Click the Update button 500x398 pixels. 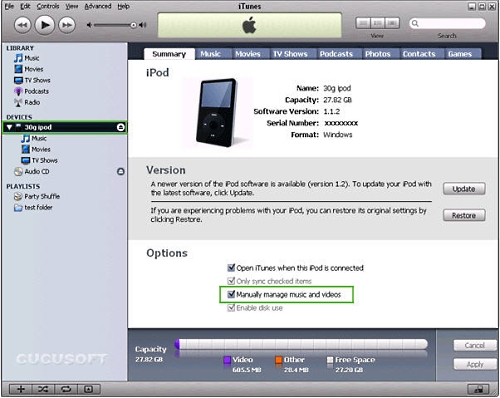pyautogui.click(x=464, y=189)
